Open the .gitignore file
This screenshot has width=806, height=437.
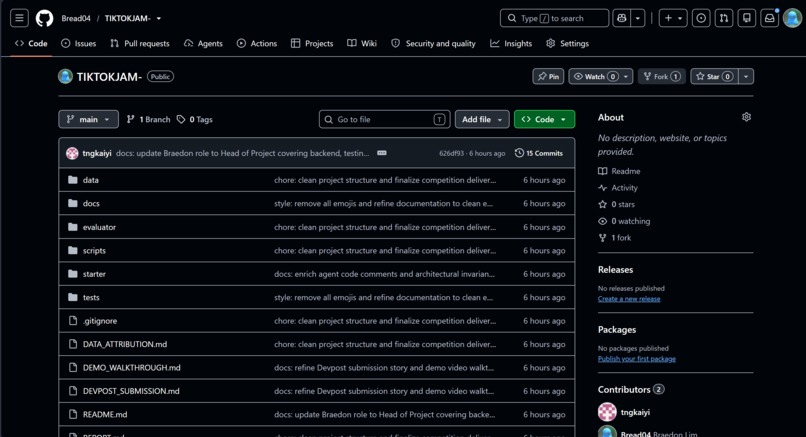coord(100,321)
